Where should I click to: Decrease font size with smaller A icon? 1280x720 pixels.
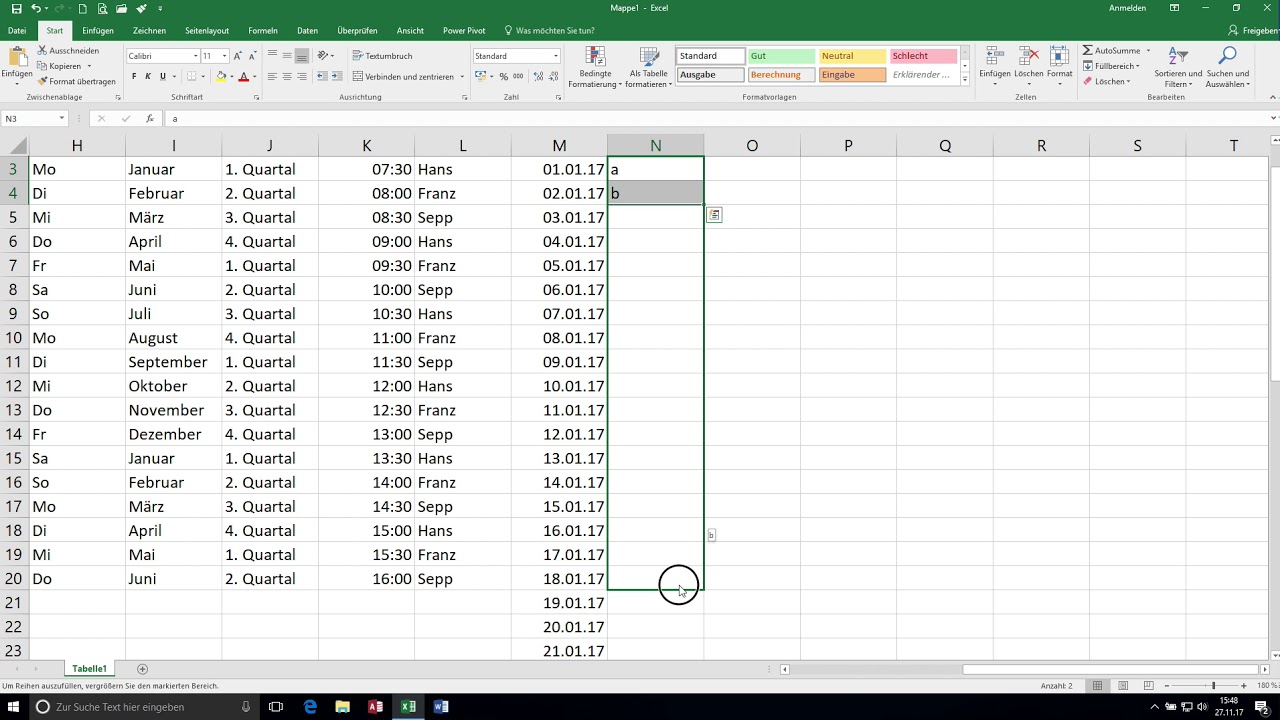point(253,56)
